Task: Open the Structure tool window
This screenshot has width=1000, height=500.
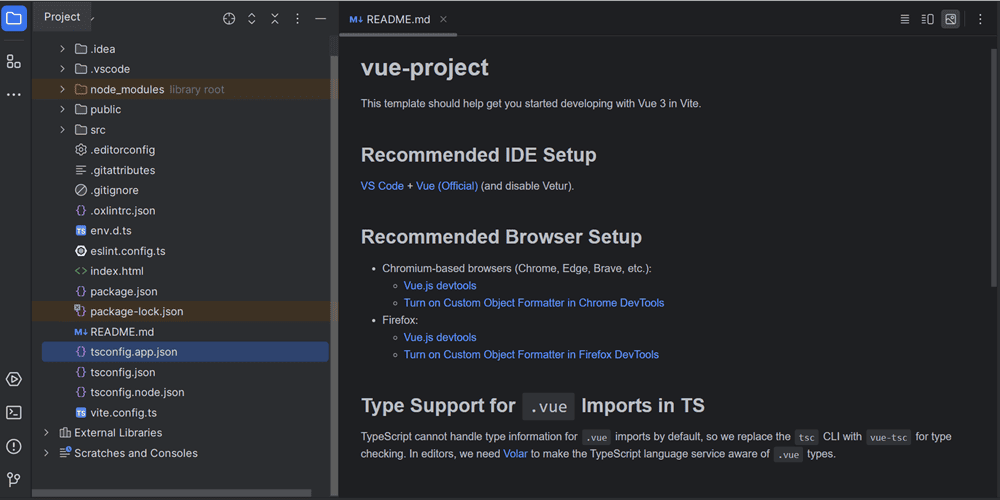Action: (x=14, y=62)
